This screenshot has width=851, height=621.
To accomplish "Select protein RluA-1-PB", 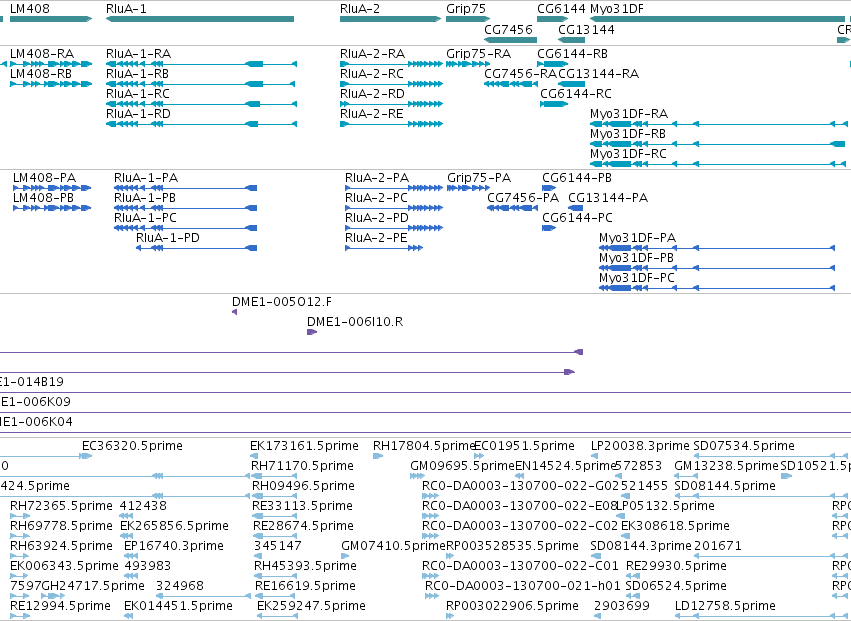I will 186,208.
